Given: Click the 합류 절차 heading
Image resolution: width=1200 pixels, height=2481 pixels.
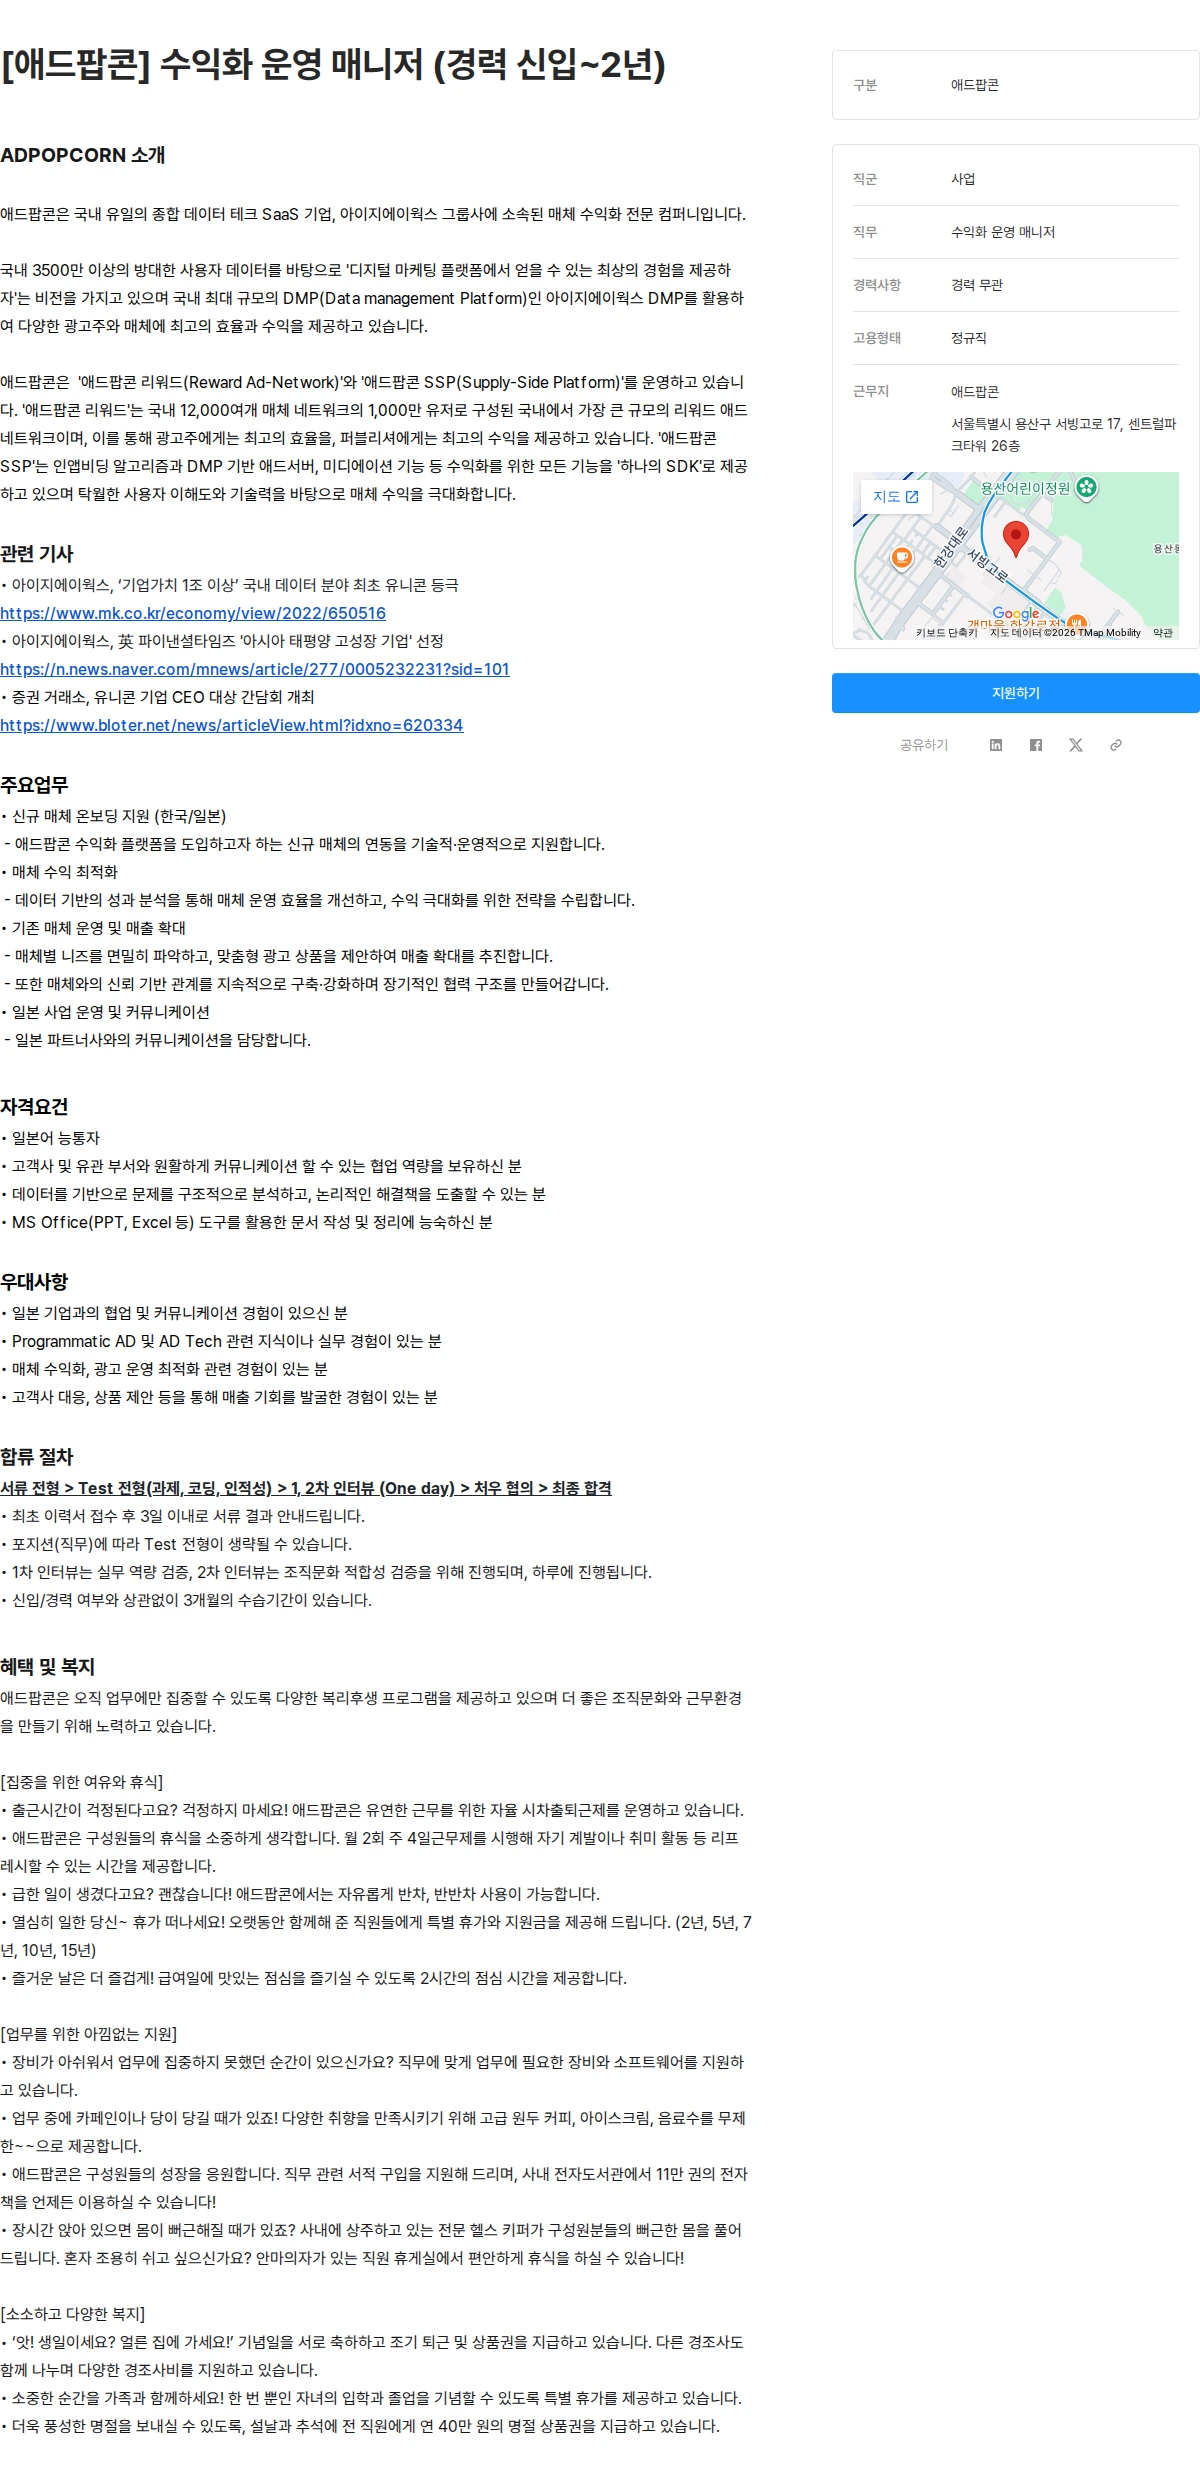Looking at the screenshot, I should 37,1457.
